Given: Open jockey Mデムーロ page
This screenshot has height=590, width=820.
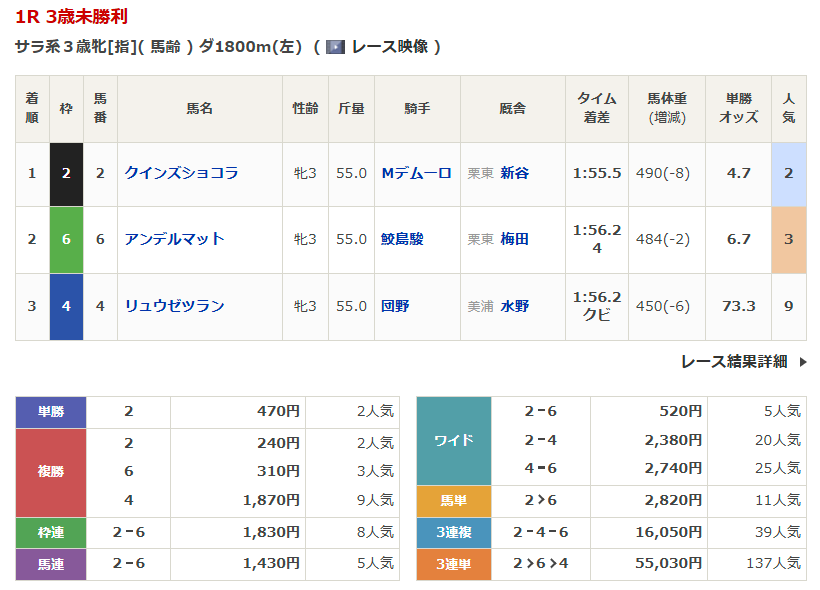Looking at the screenshot, I should [x=416, y=173].
